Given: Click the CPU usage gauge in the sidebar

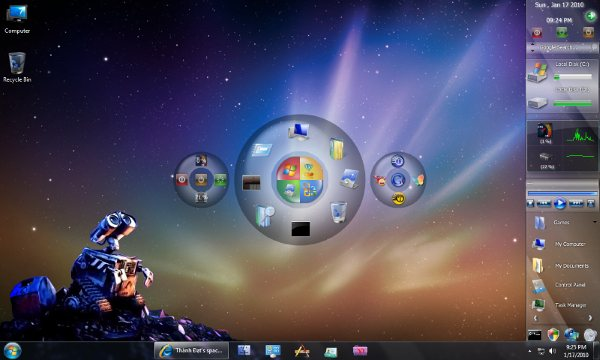Looking at the screenshot, I should tap(545, 130).
